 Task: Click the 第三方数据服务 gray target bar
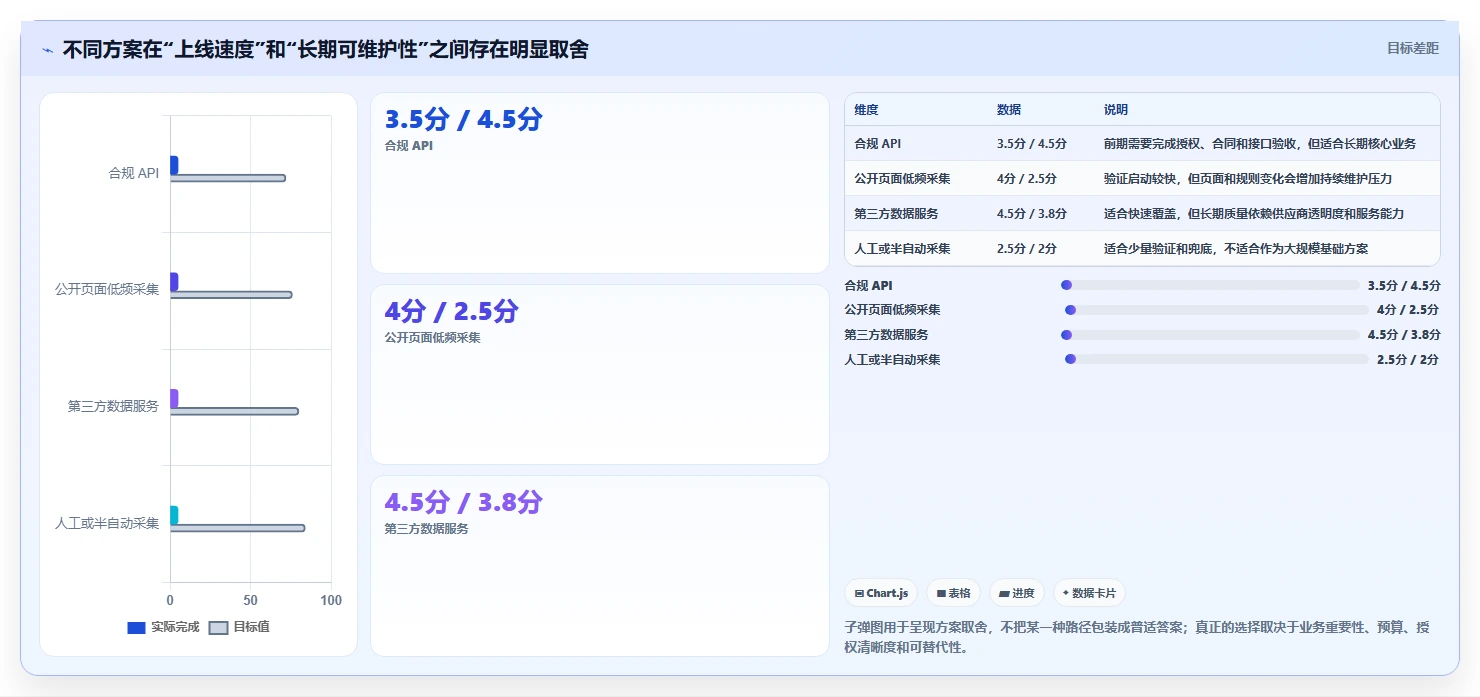point(234,411)
